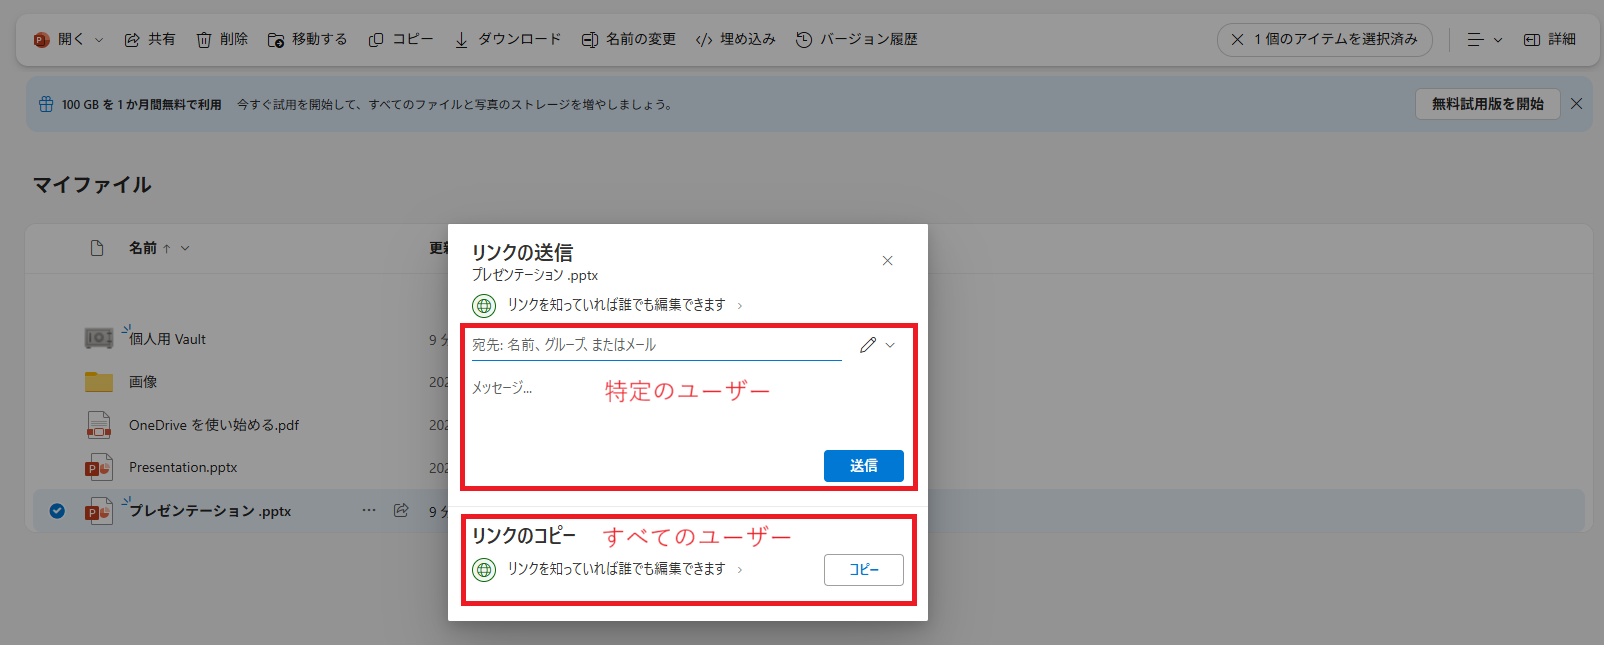Image resolution: width=1604 pixels, height=645 pixels.
Task: Select the 移動する folder icon
Action: coord(276,40)
